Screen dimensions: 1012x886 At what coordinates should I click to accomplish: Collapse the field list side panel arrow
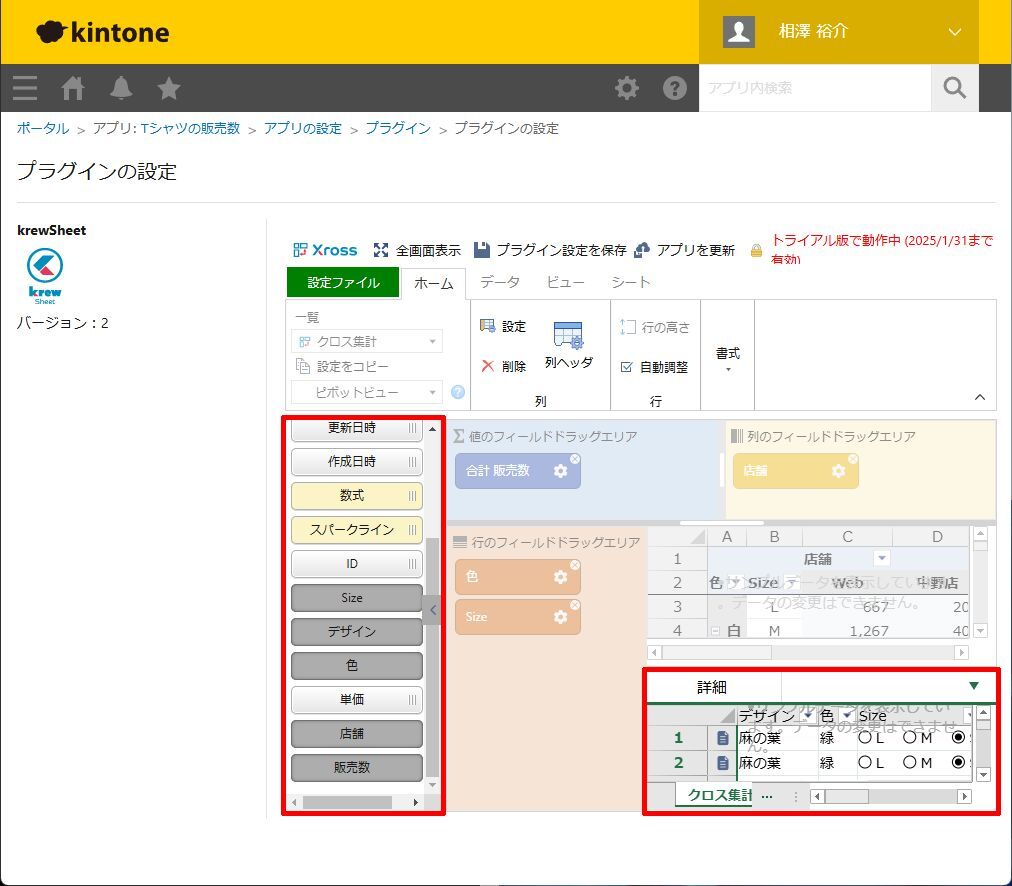433,610
